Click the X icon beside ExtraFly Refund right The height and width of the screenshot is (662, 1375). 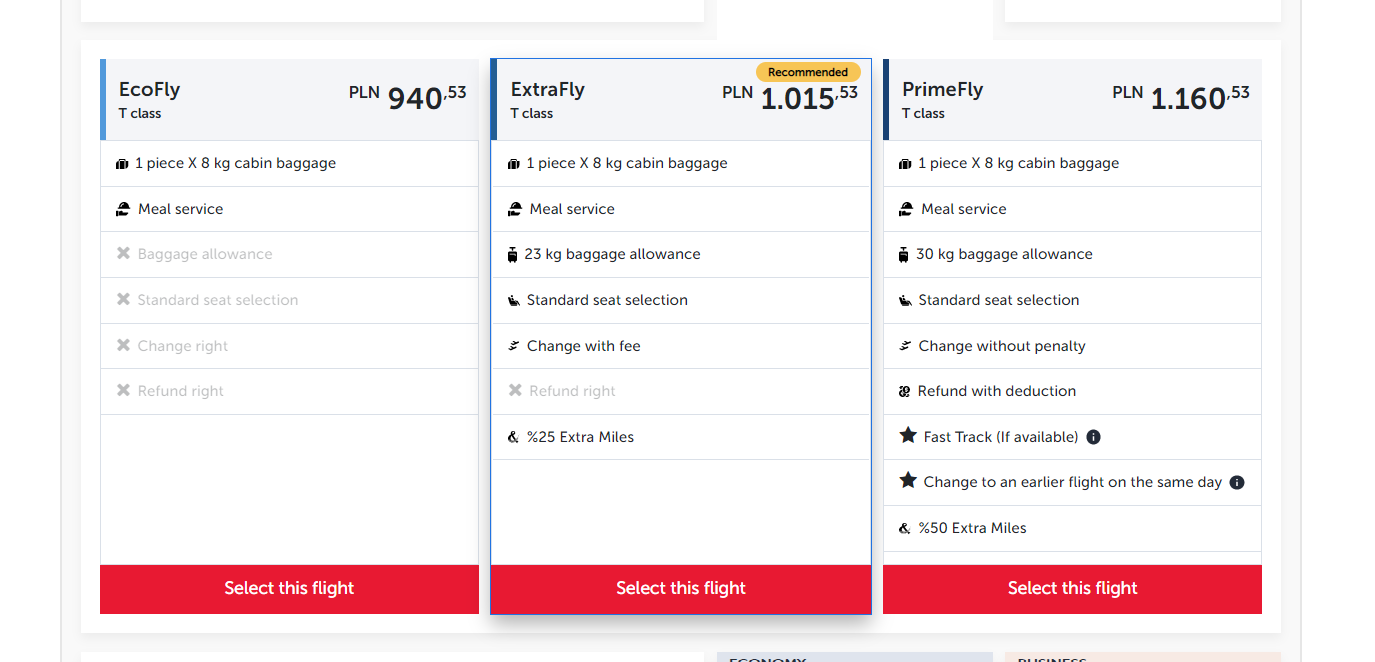tap(515, 391)
